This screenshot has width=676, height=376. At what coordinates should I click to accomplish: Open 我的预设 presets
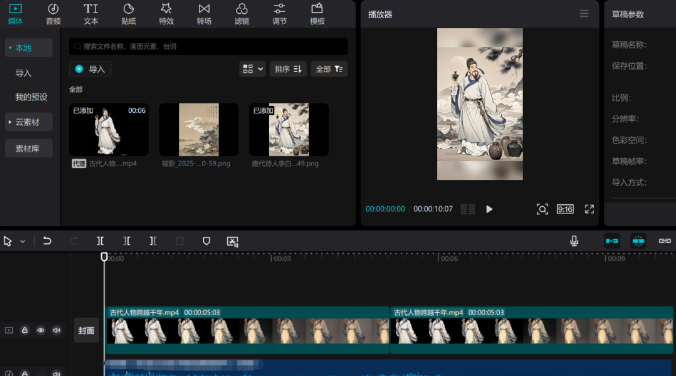click(x=31, y=97)
